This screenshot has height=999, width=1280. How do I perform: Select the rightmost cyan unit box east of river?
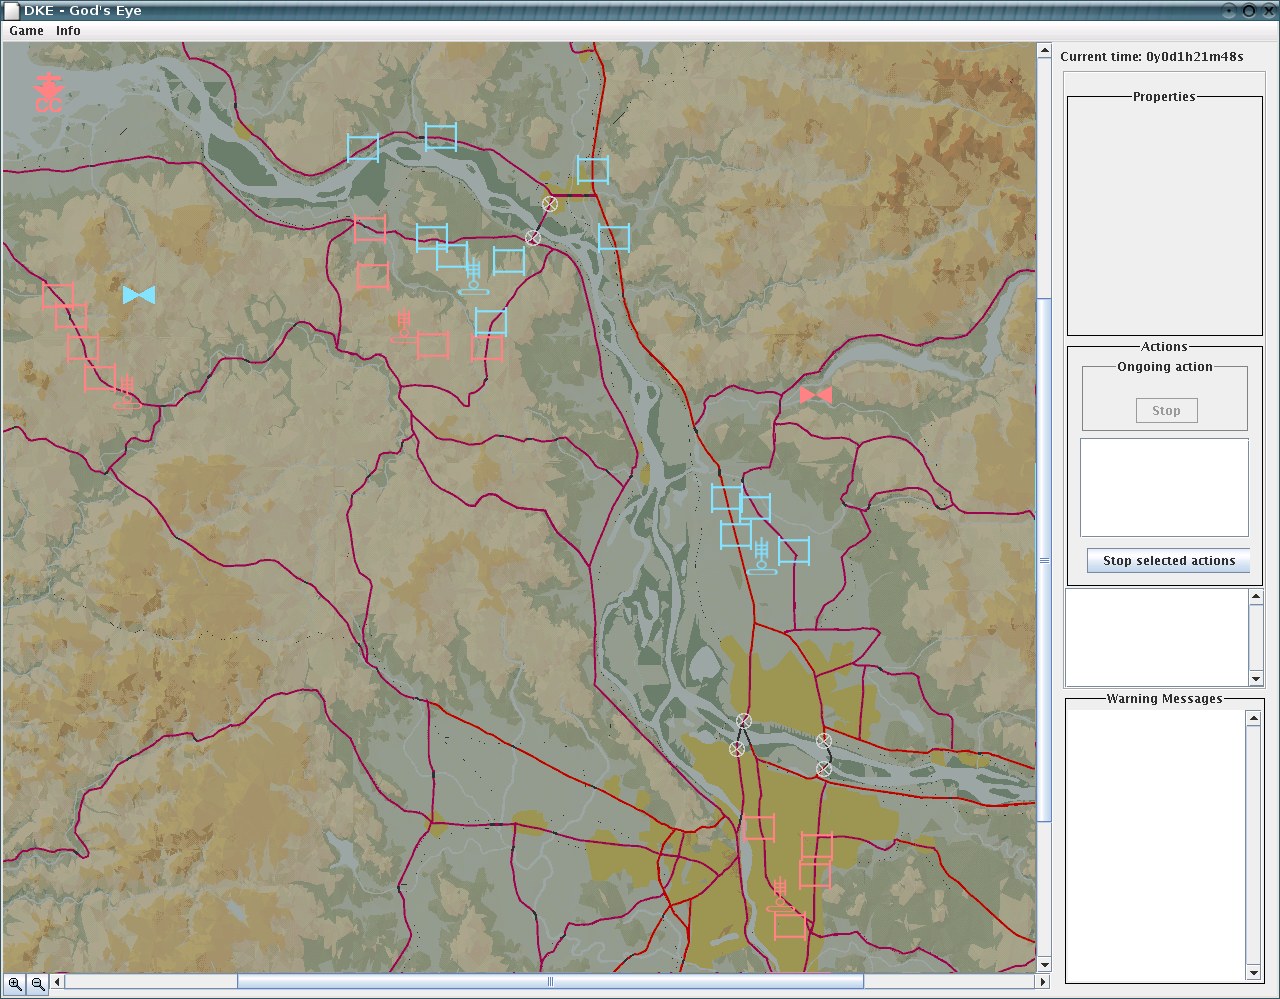pyautogui.click(x=794, y=551)
